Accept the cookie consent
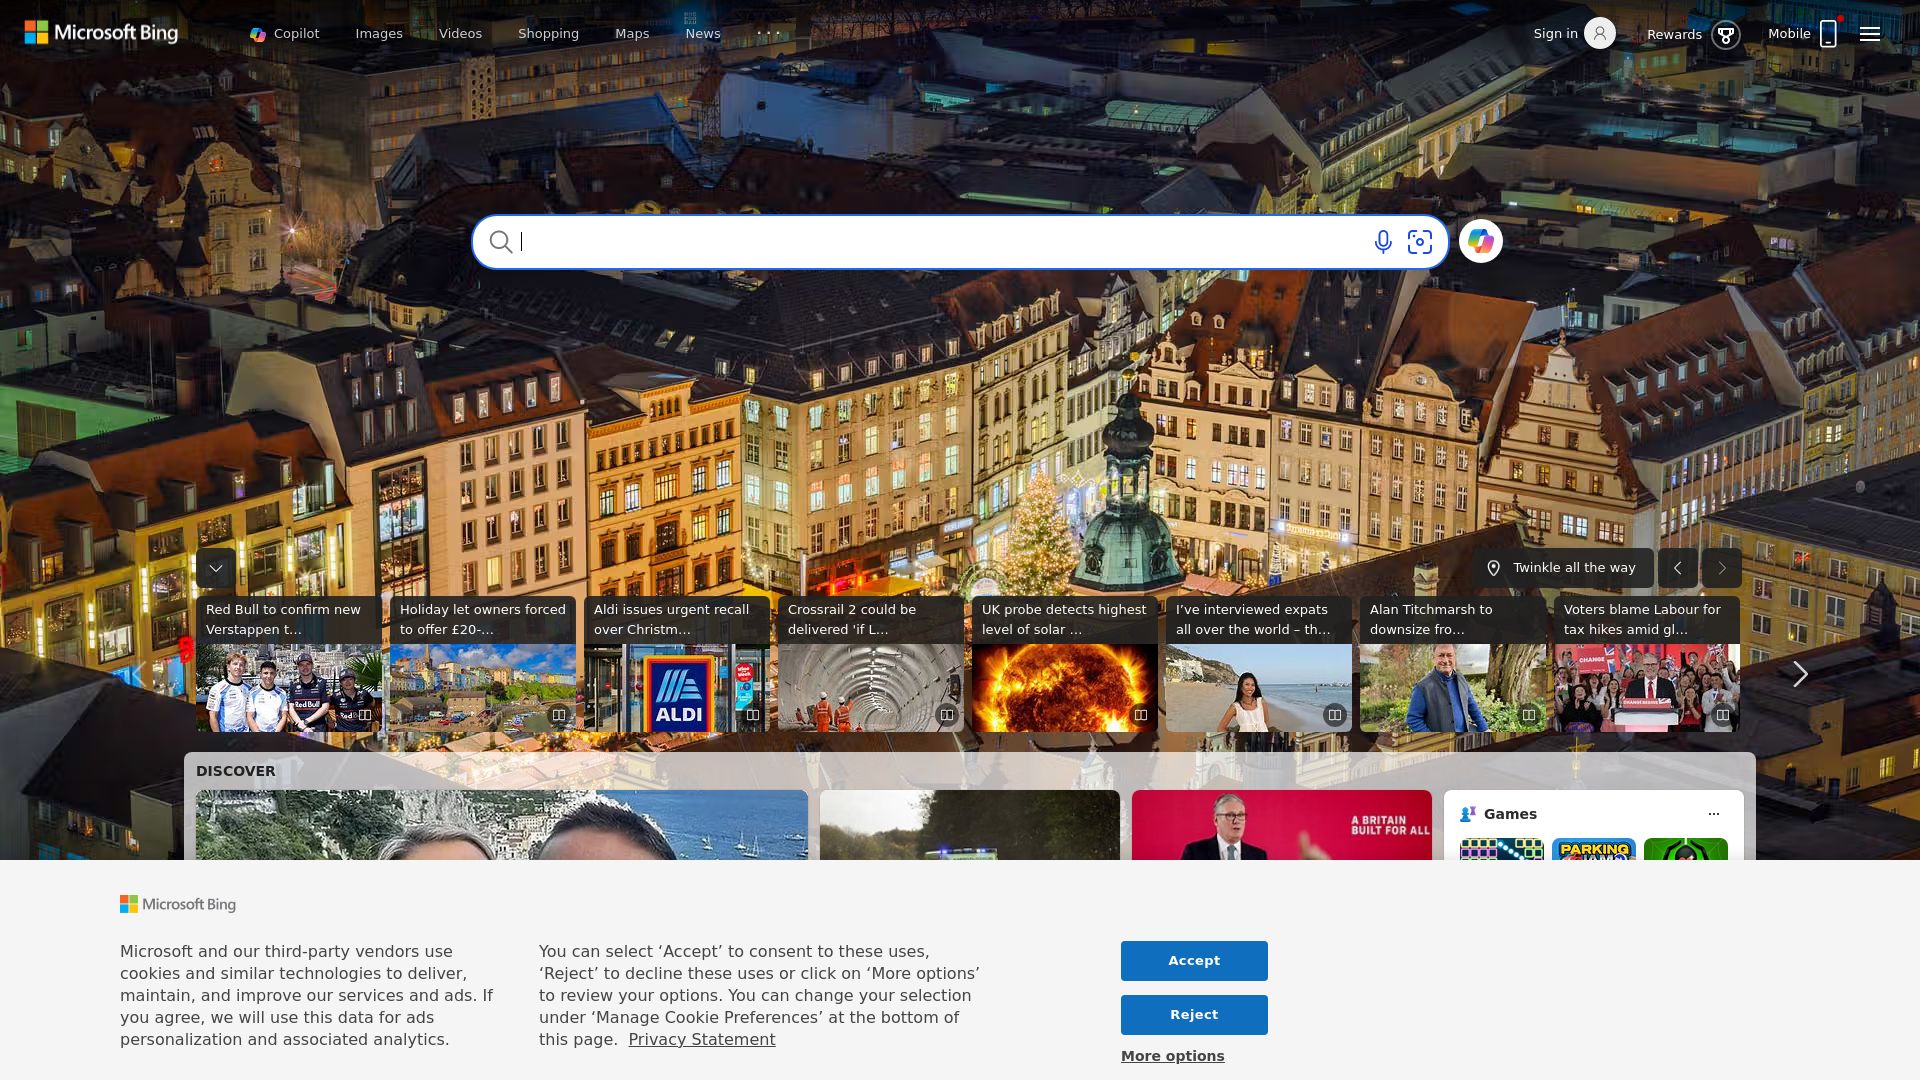This screenshot has width=1920, height=1080. coord(1193,960)
